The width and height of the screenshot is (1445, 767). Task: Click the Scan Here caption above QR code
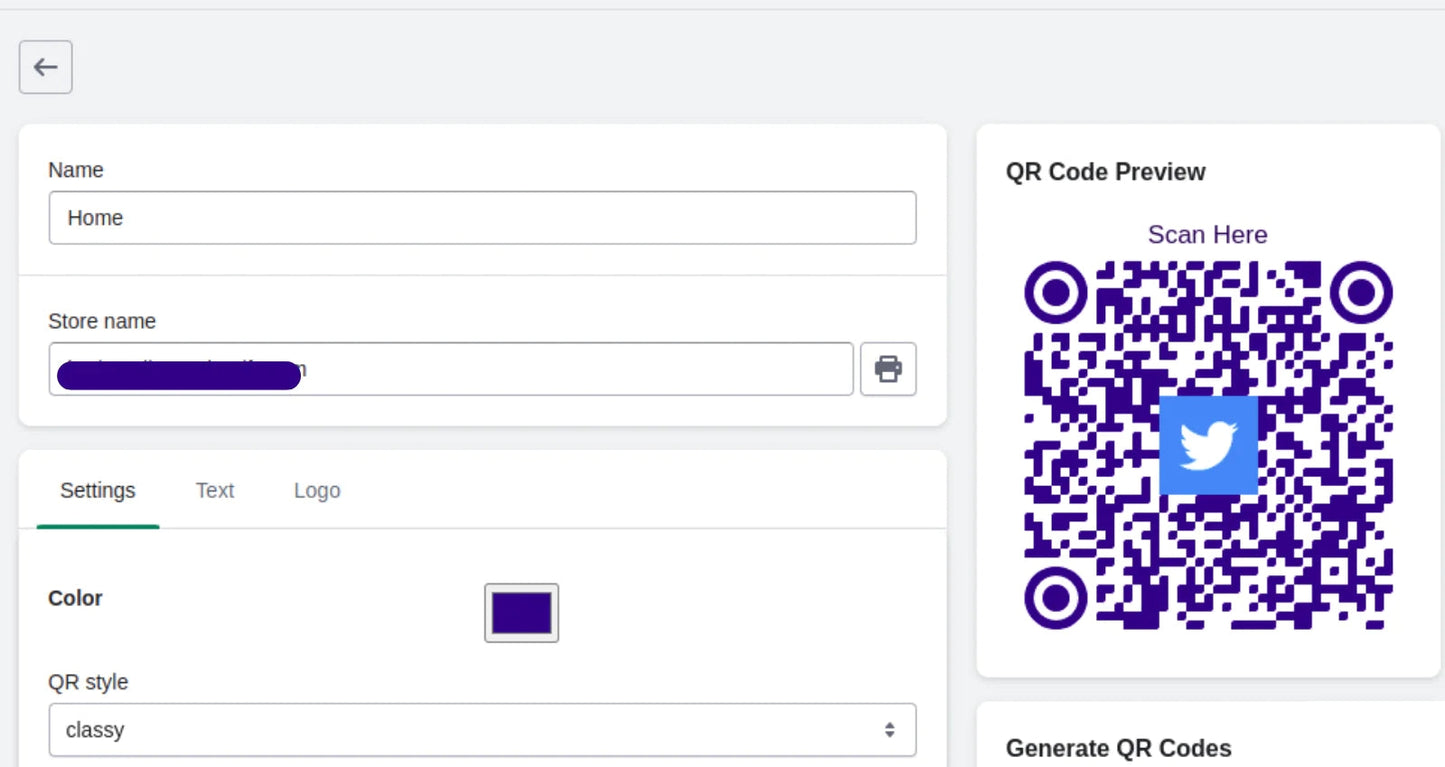pyautogui.click(x=1207, y=235)
